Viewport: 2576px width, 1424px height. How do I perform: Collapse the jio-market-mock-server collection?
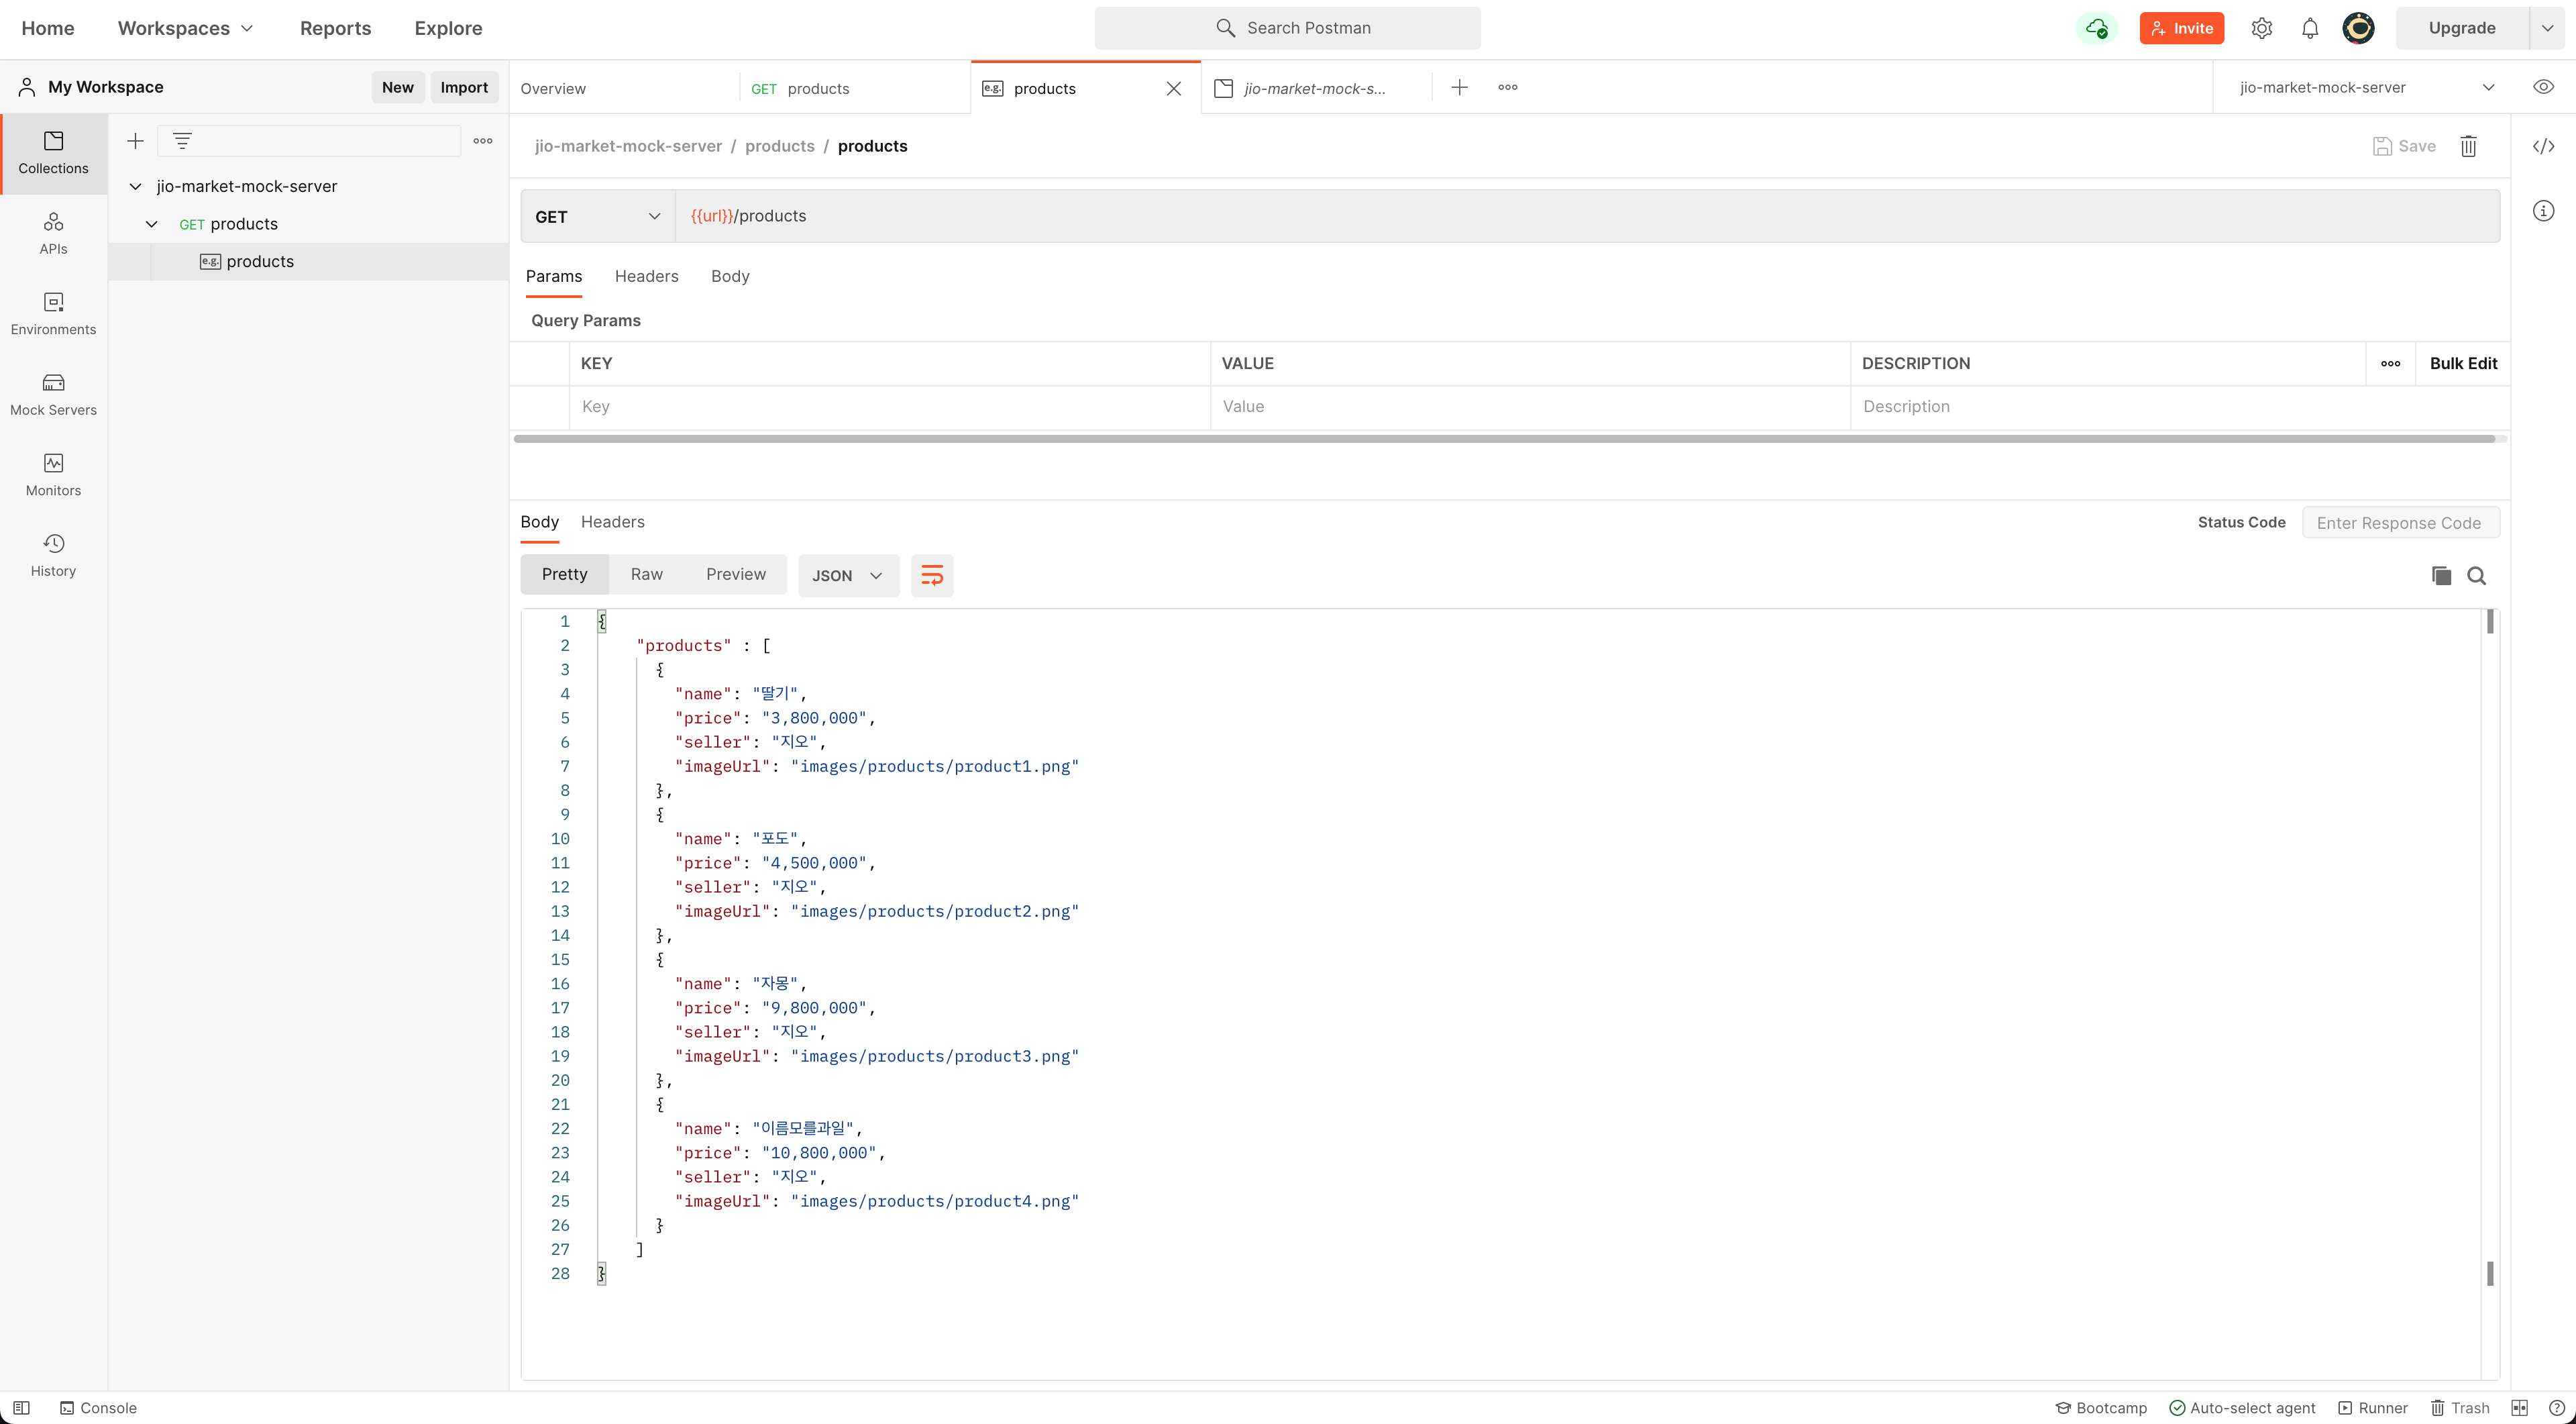click(136, 186)
